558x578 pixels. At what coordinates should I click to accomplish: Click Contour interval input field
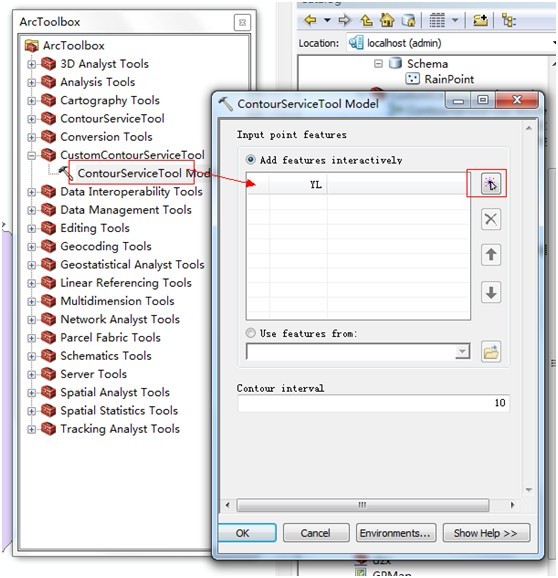(x=373, y=403)
